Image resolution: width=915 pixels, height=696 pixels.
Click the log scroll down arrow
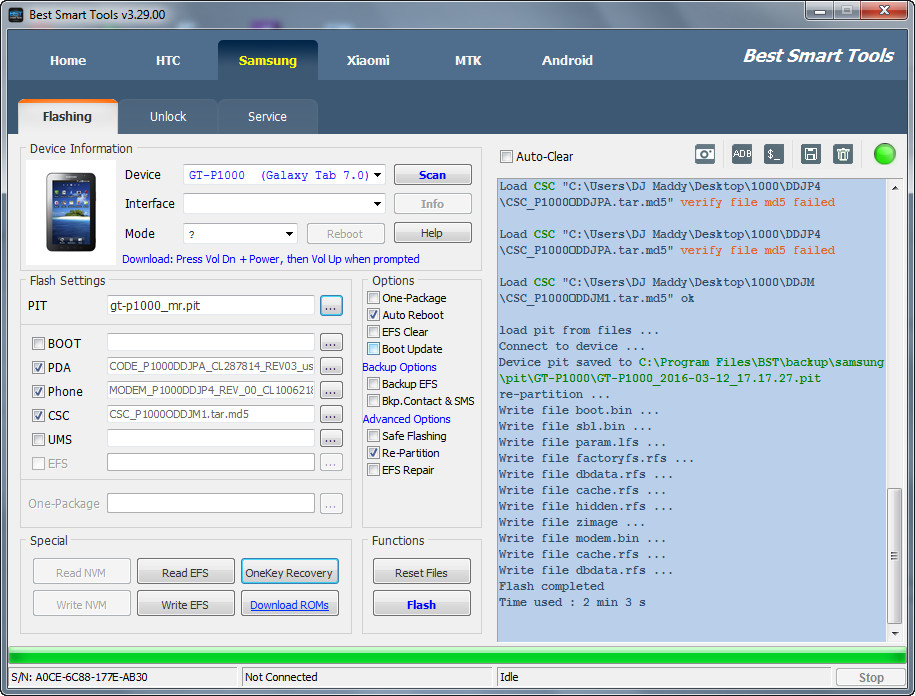[x=895, y=634]
